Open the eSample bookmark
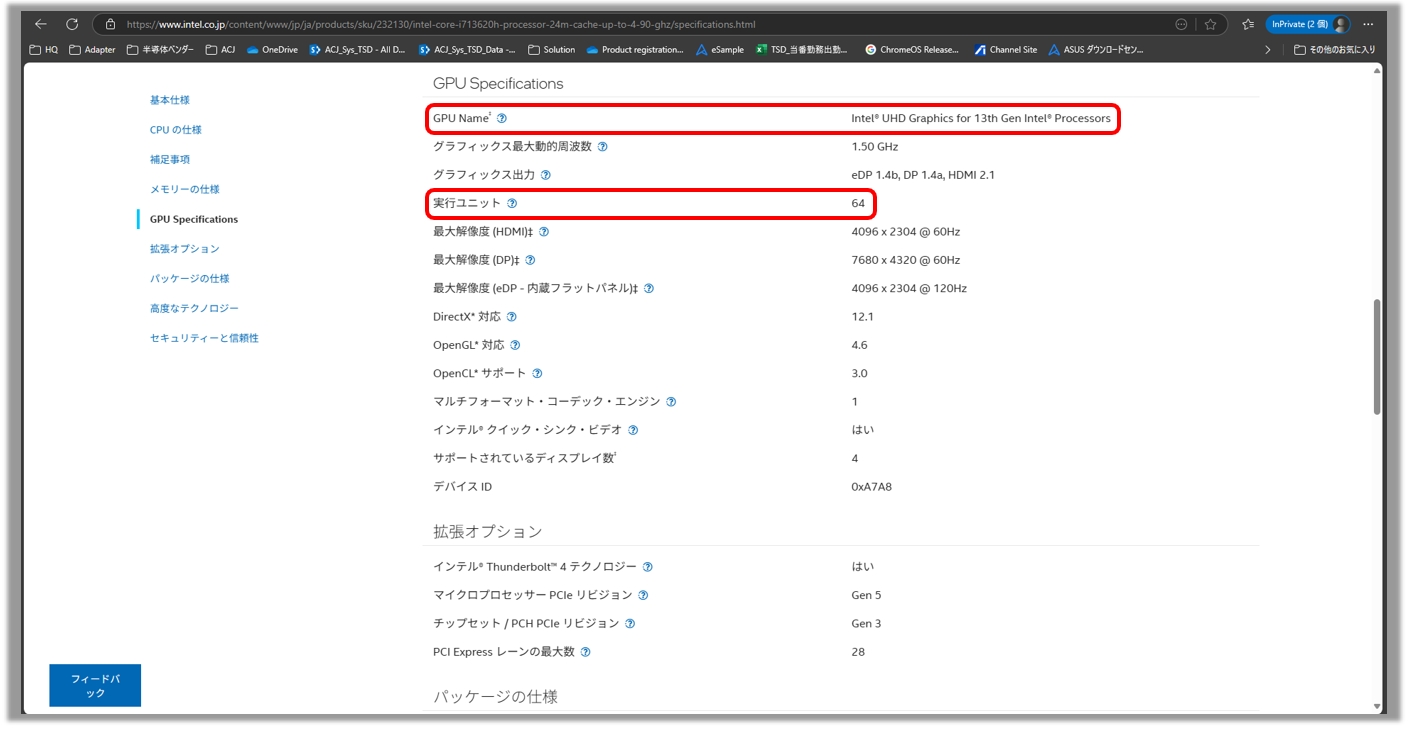This screenshot has width=1409, height=731. [x=720, y=49]
